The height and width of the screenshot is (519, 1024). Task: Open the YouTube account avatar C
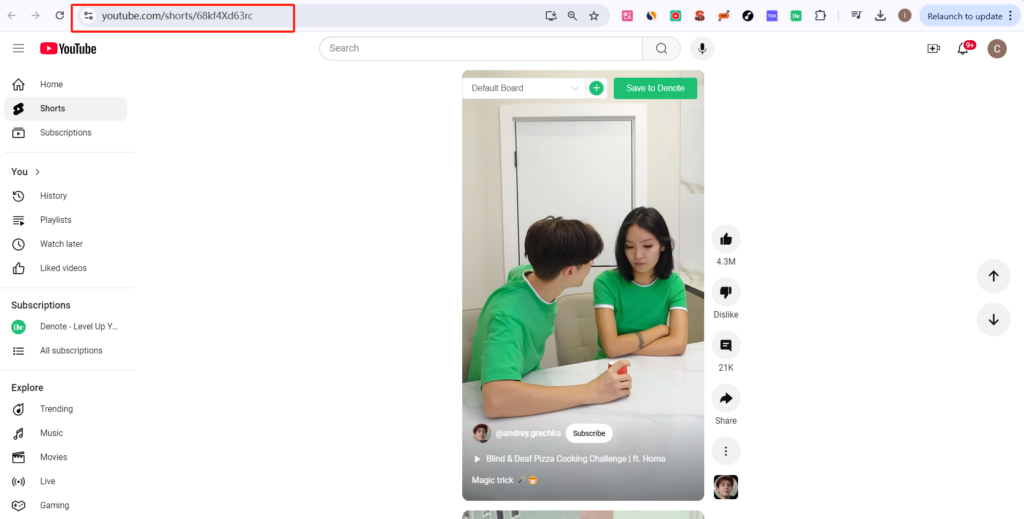tap(997, 48)
